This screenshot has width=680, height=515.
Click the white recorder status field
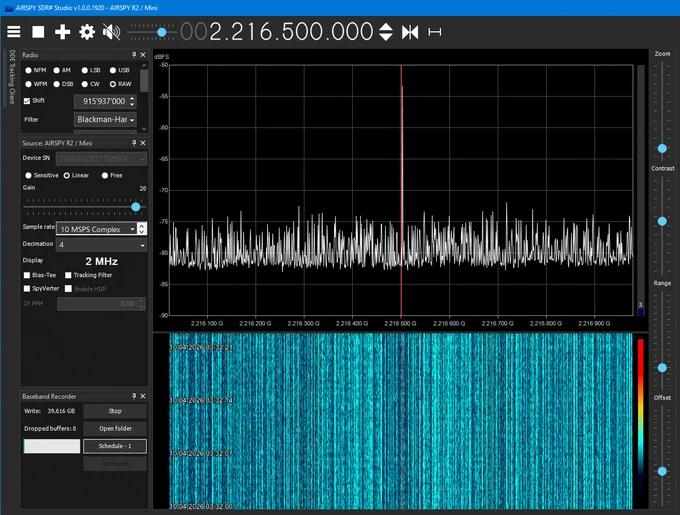click(x=52, y=446)
